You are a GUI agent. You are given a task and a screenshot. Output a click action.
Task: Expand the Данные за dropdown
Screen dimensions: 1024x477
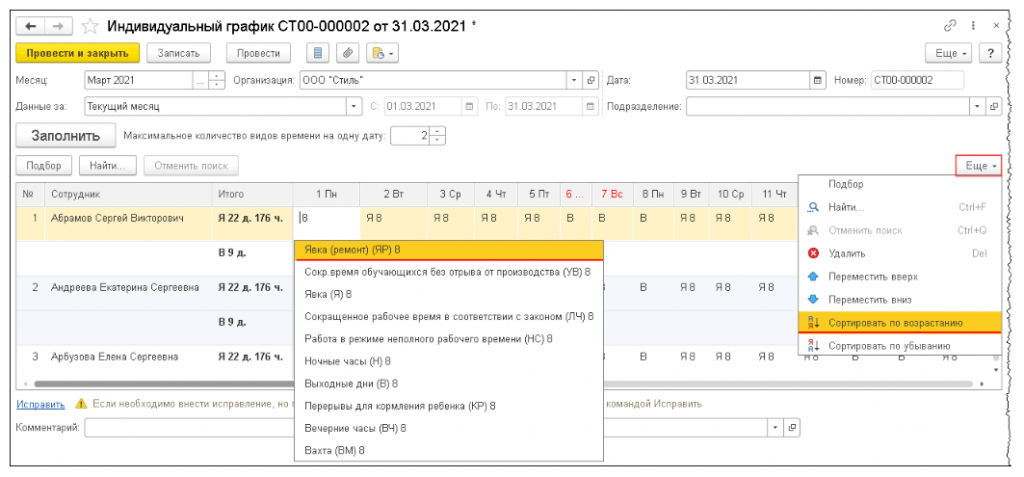pyautogui.click(x=354, y=106)
